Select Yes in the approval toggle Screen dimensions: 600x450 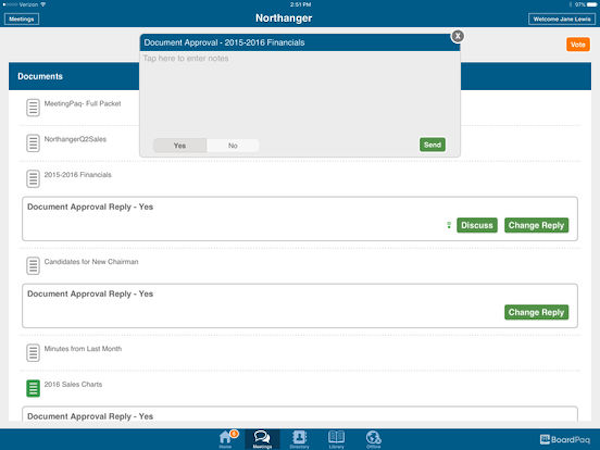coord(180,145)
